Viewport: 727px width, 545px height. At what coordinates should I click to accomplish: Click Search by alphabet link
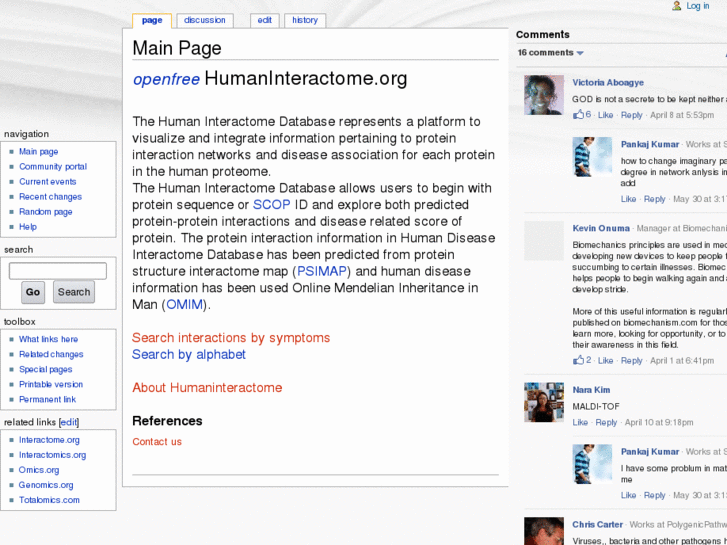189,355
